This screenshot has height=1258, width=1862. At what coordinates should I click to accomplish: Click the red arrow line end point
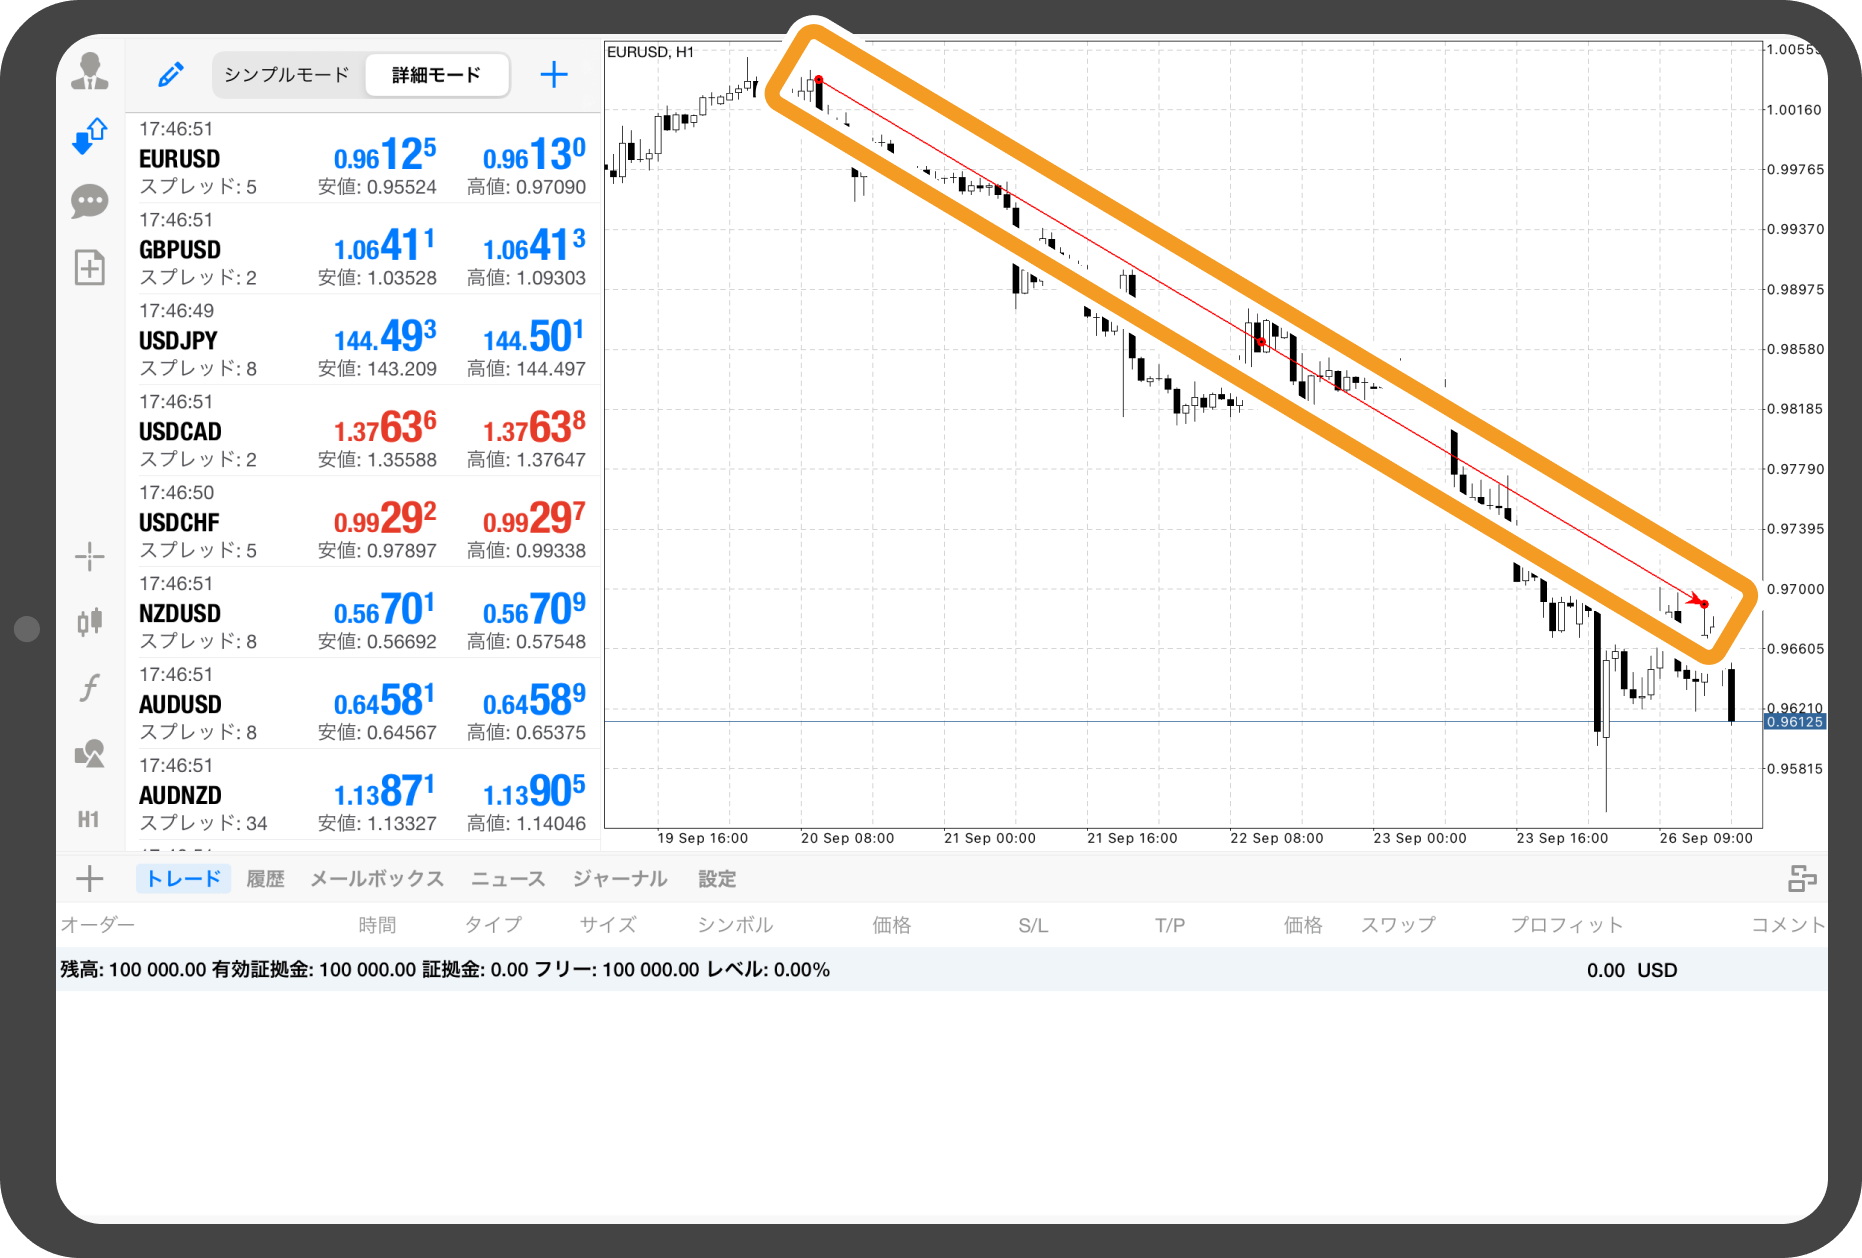tap(1704, 604)
